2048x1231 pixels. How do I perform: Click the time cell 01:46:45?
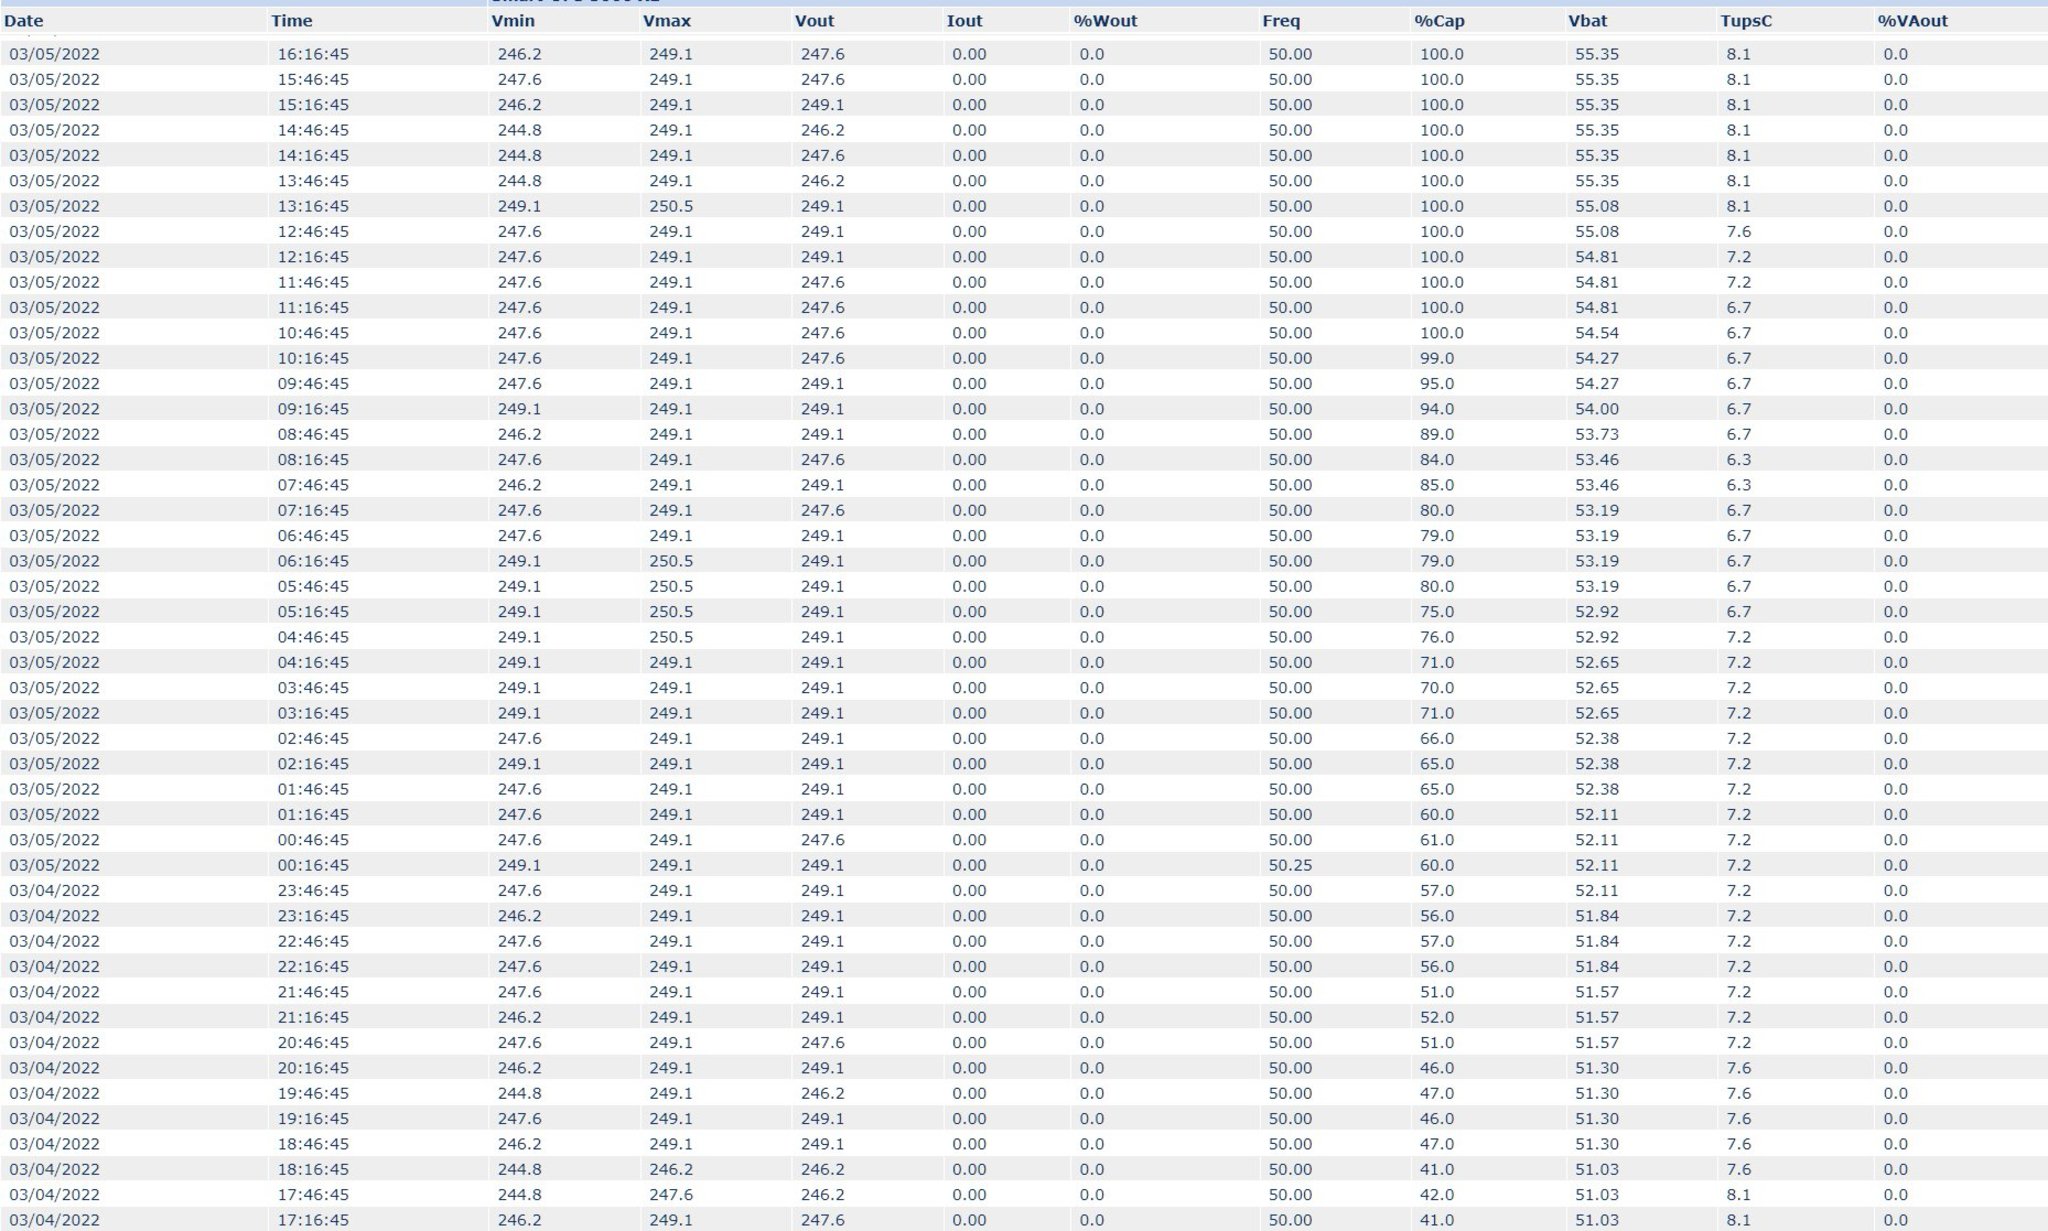coord(314,789)
